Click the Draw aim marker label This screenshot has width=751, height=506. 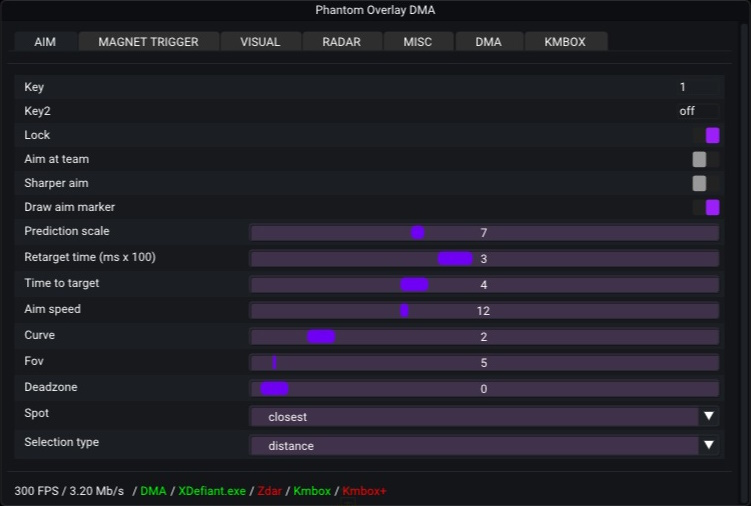tap(69, 207)
